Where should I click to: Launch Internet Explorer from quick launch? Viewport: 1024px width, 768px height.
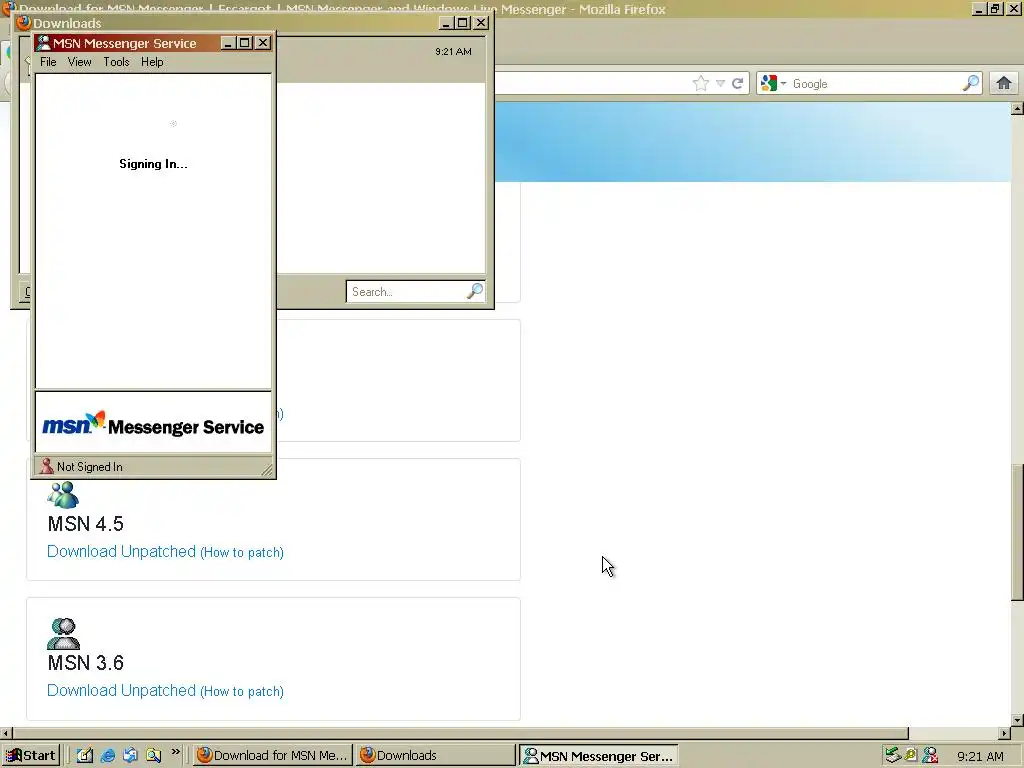click(108, 756)
